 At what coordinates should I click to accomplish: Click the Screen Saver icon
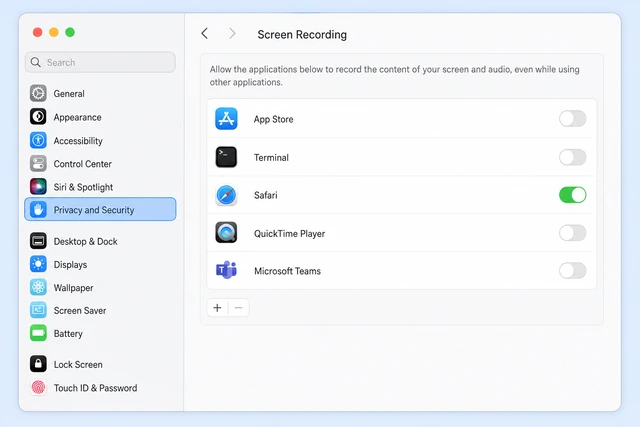38,310
